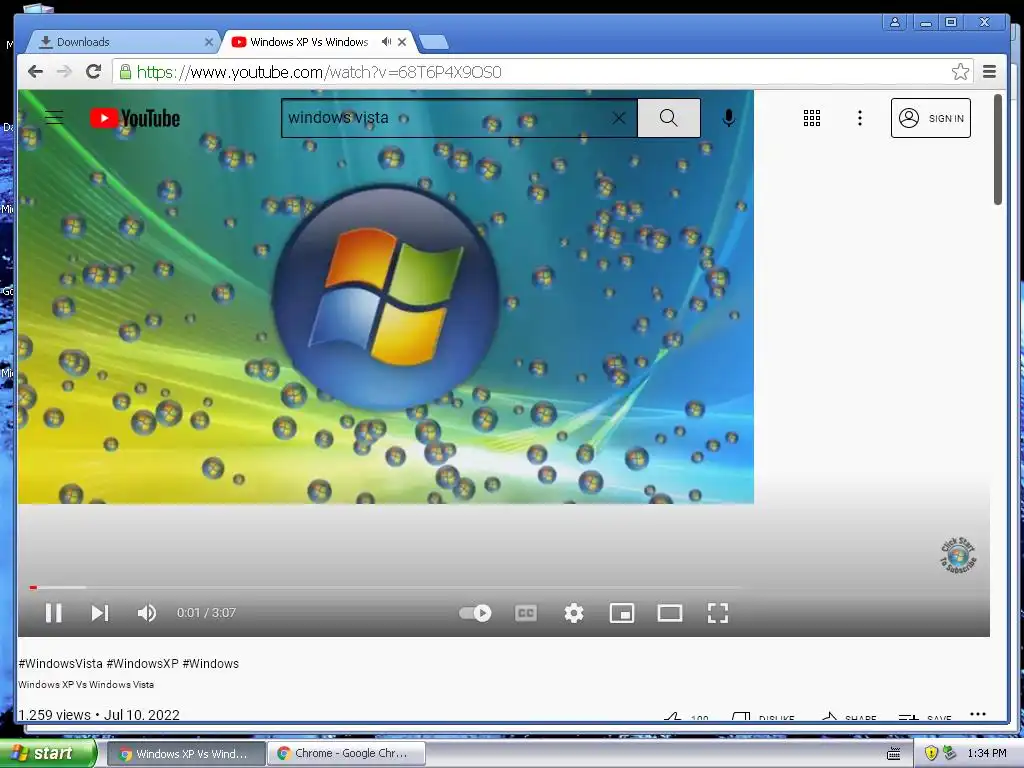Click the taskbar clock 1:34 PM
Image resolution: width=1024 pixels, height=768 pixels.
point(987,754)
